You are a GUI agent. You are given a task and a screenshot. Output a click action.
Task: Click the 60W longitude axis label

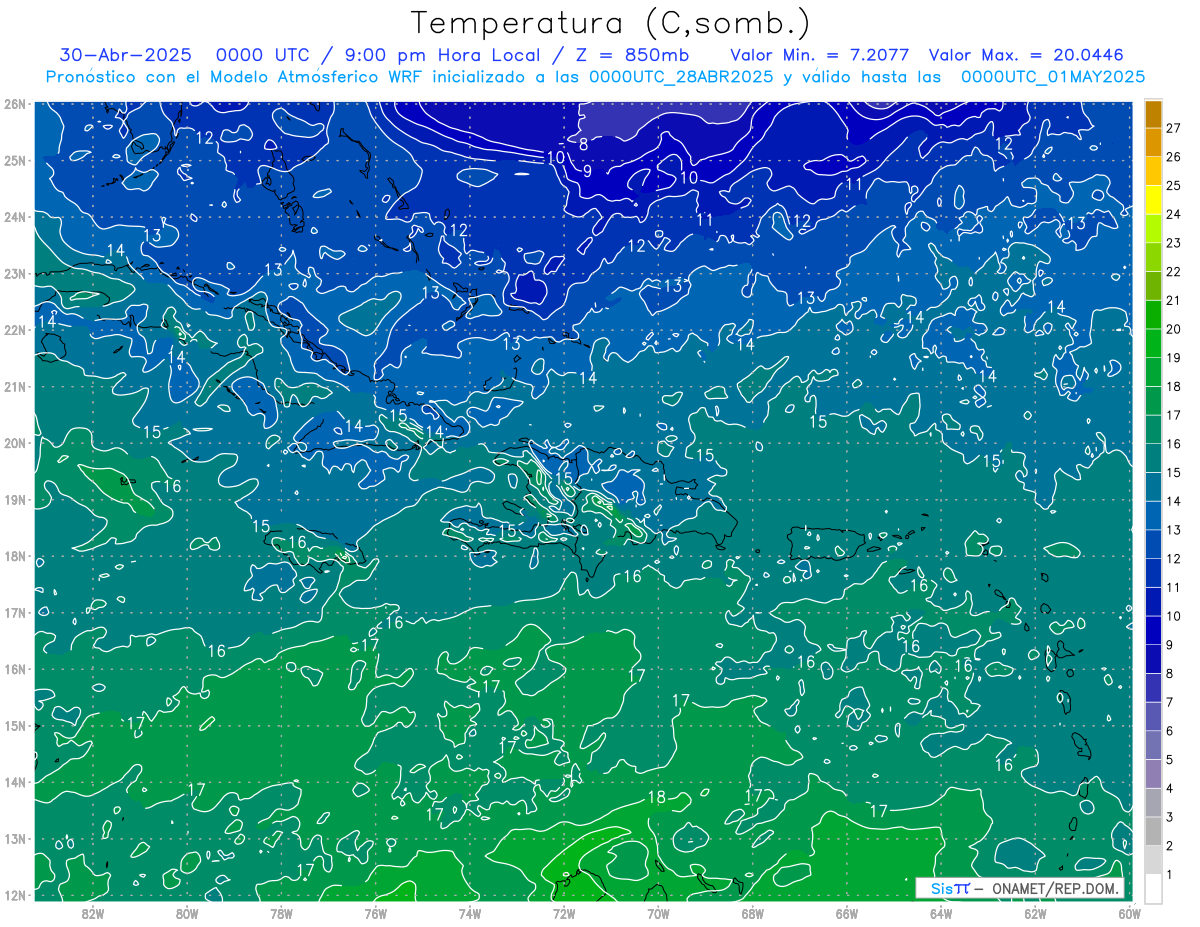[x=1129, y=913]
